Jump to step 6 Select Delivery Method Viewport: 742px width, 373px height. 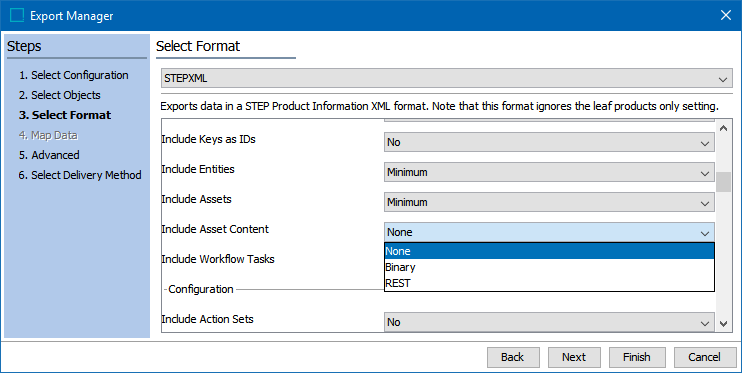click(80, 175)
